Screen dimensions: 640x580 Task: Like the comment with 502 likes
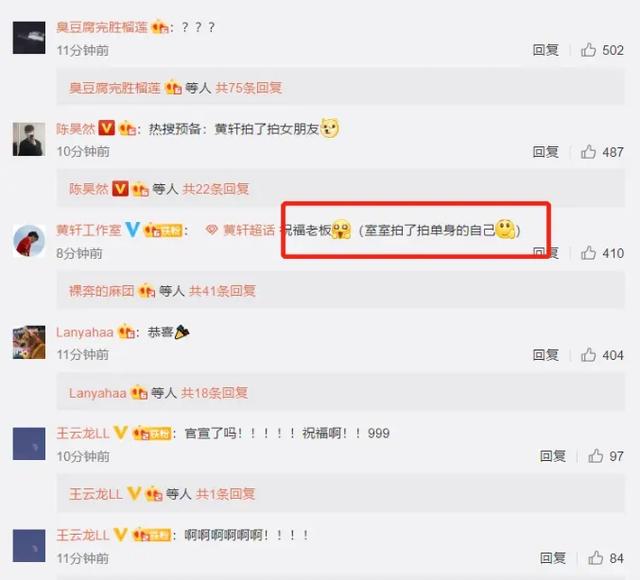pyautogui.click(x=588, y=50)
